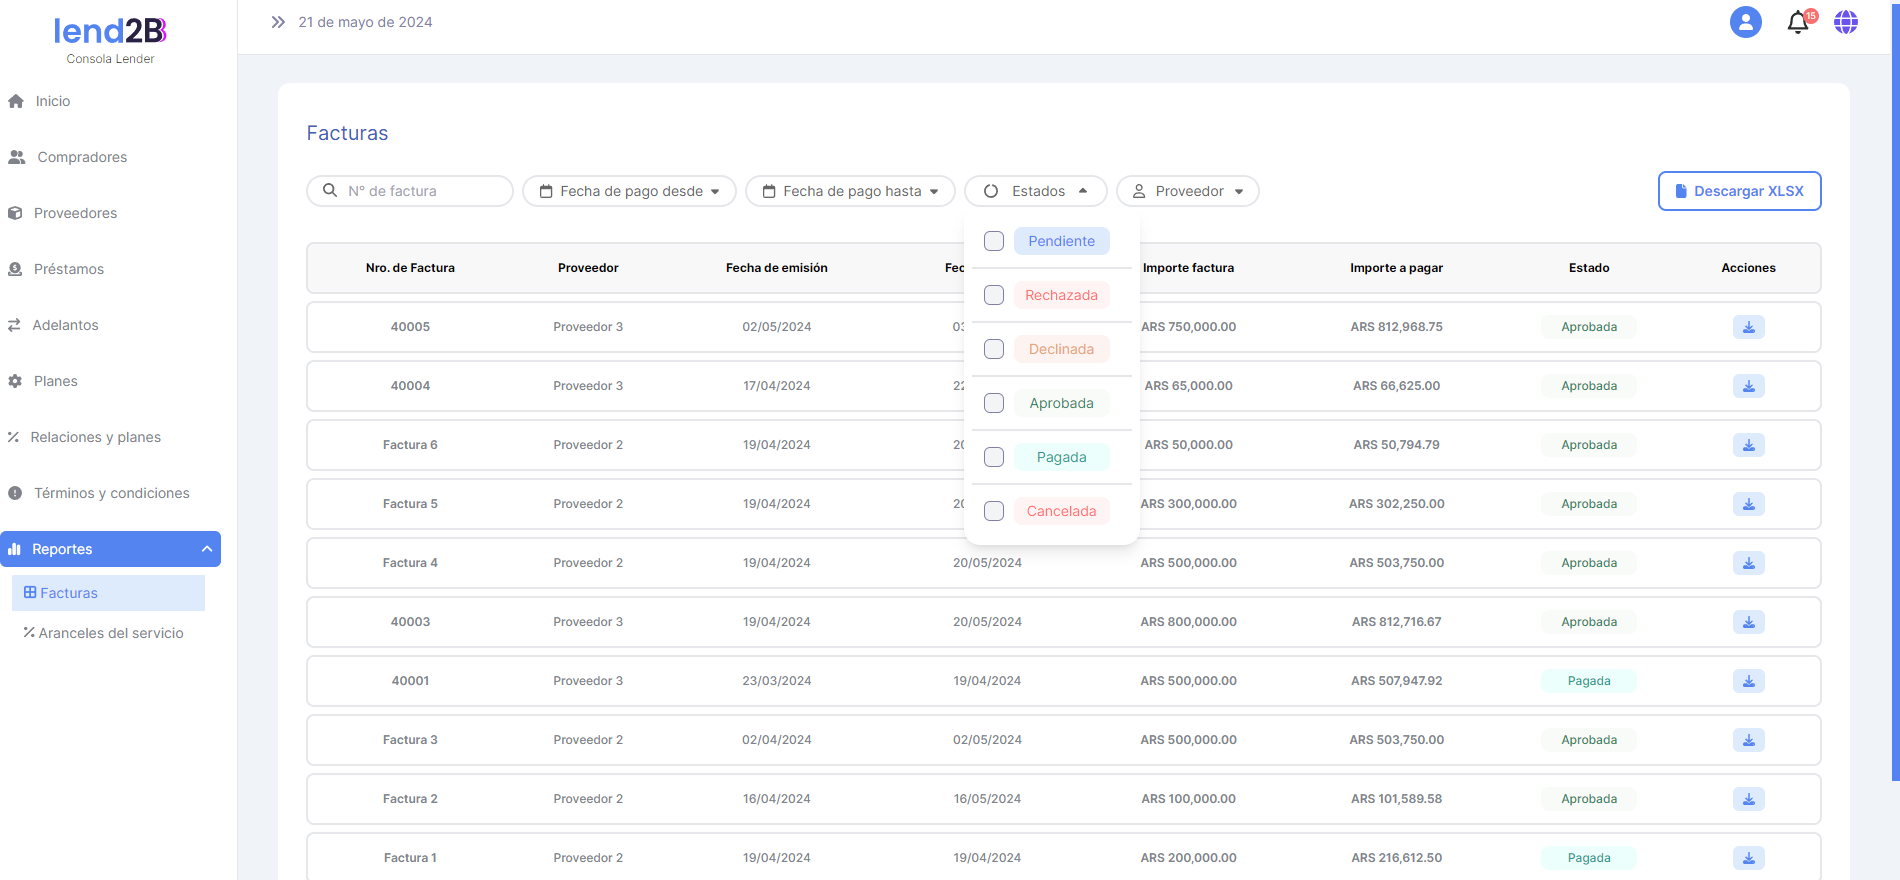
Task: Check the Pendiente status checkbox
Action: tap(994, 241)
